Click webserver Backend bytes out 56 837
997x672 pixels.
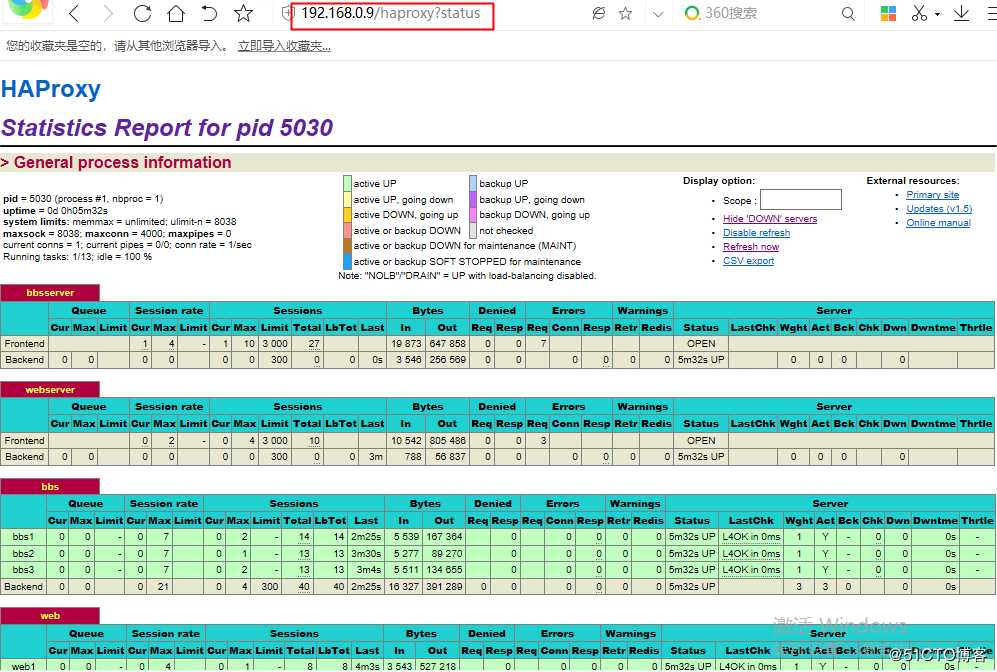(x=450, y=456)
